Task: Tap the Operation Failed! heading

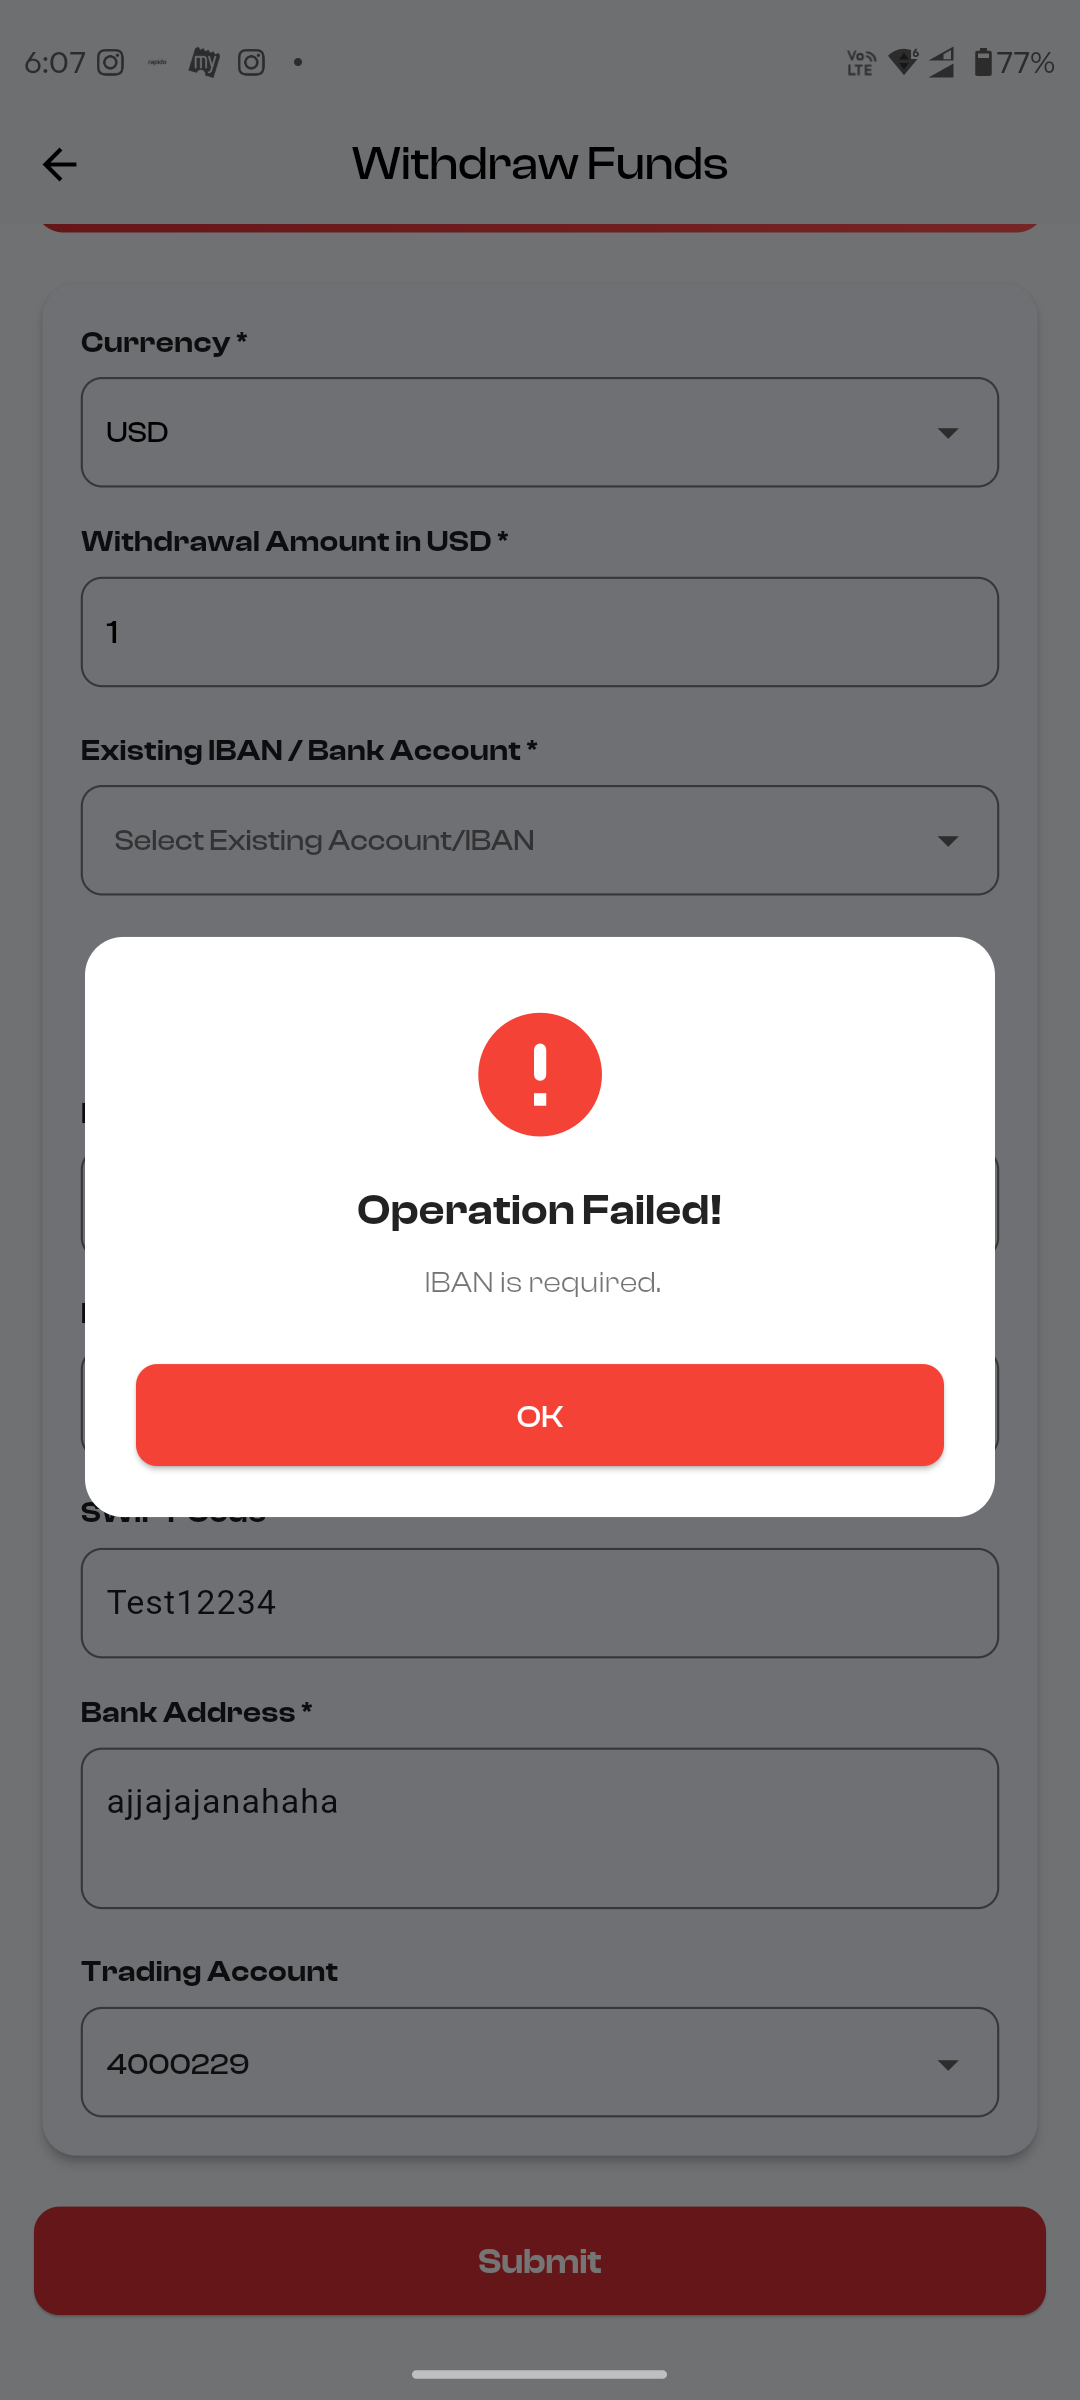Action: pyautogui.click(x=540, y=1211)
